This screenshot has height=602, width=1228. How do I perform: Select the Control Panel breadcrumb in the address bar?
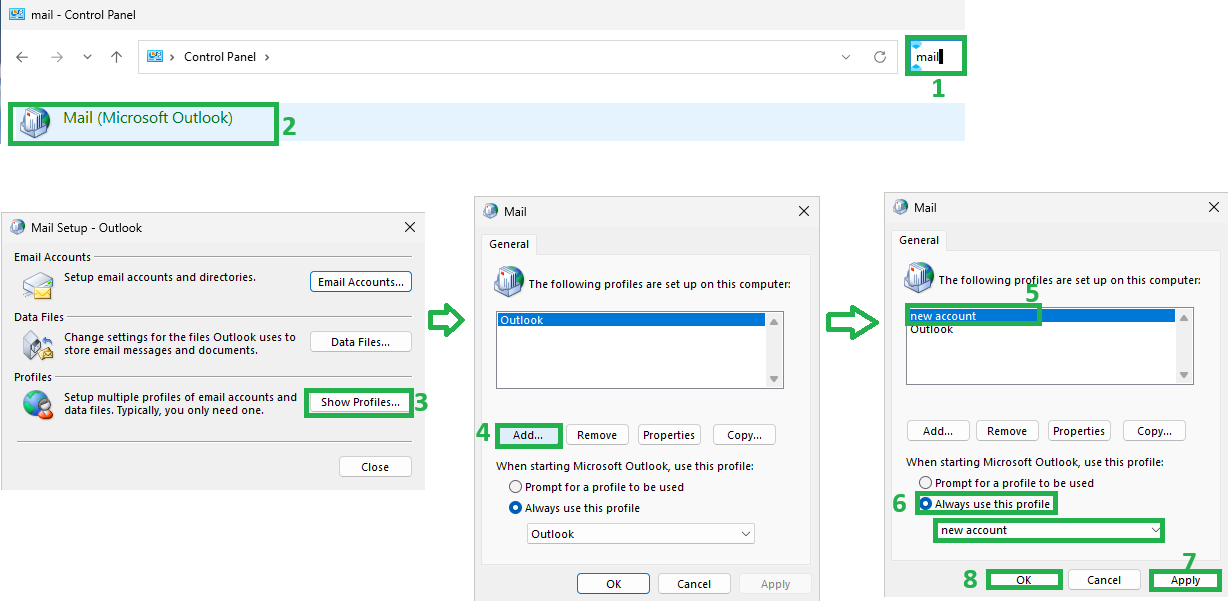[x=220, y=57]
